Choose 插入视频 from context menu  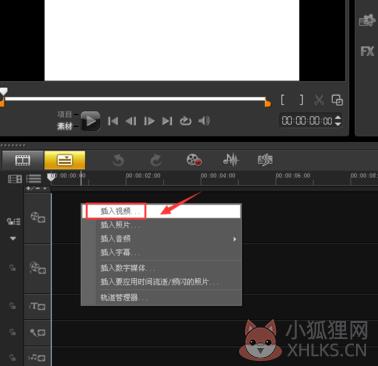pyautogui.click(x=161, y=211)
